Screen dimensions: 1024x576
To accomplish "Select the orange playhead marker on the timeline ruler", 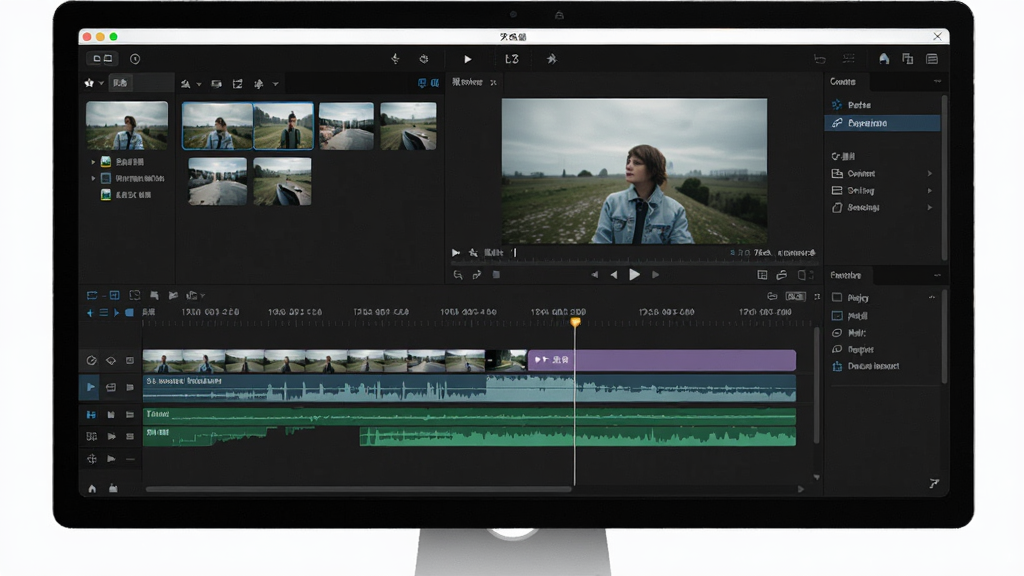I will pyautogui.click(x=575, y=322).
